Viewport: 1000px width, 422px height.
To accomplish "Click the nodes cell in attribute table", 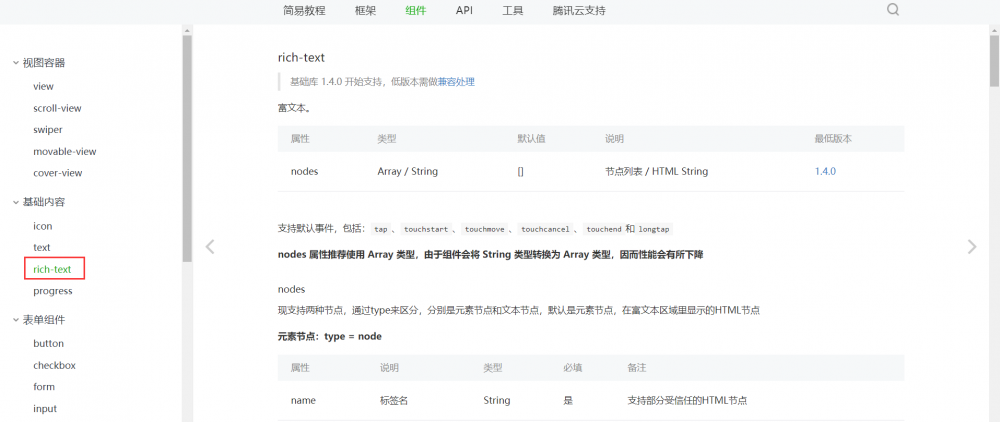I will point(304,171).
